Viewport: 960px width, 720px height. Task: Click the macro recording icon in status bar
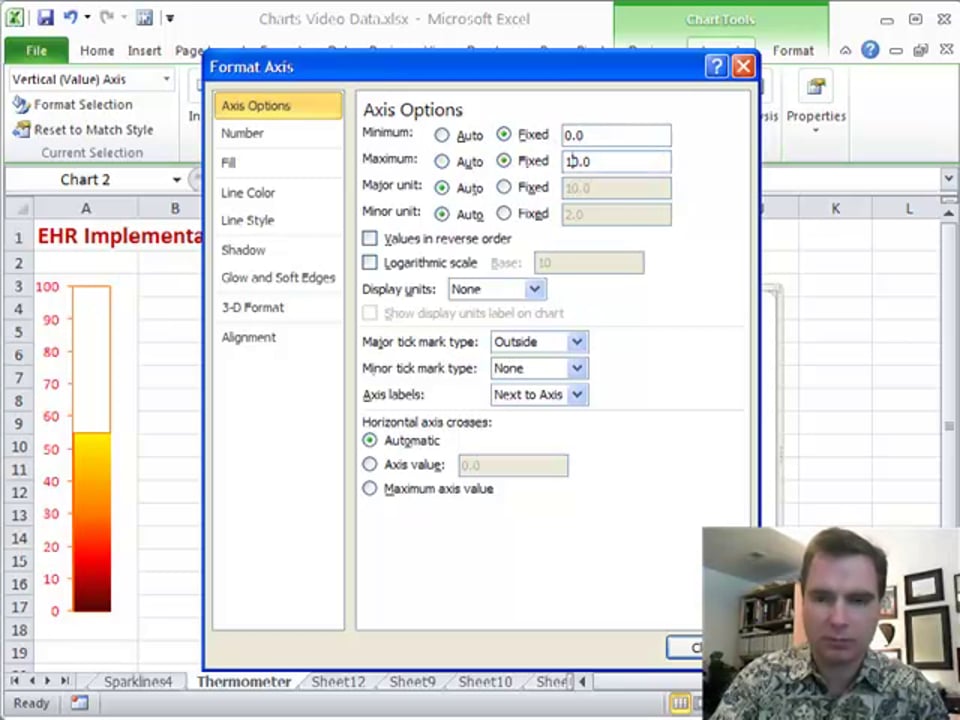[79, 703]
